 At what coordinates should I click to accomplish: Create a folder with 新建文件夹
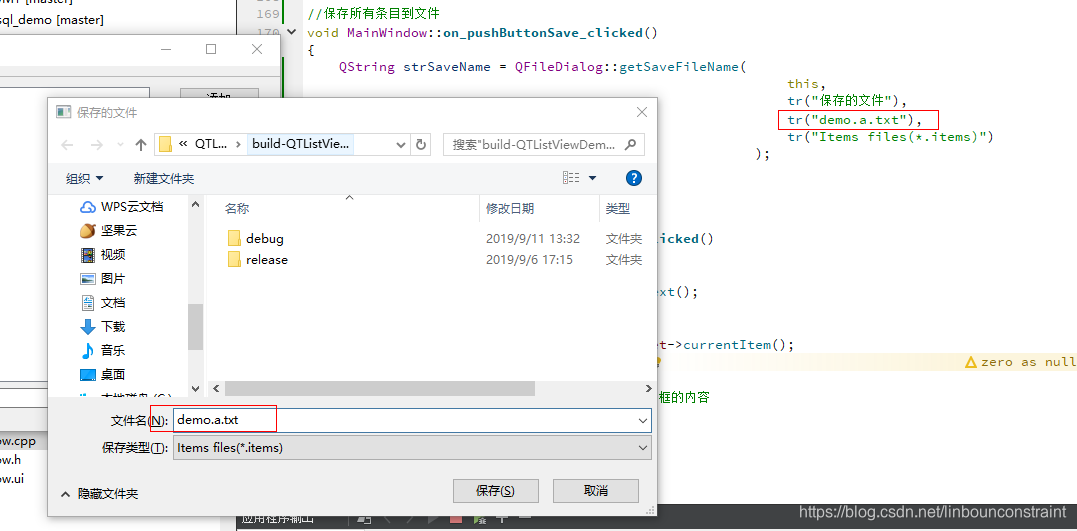[x=163, y=179]
